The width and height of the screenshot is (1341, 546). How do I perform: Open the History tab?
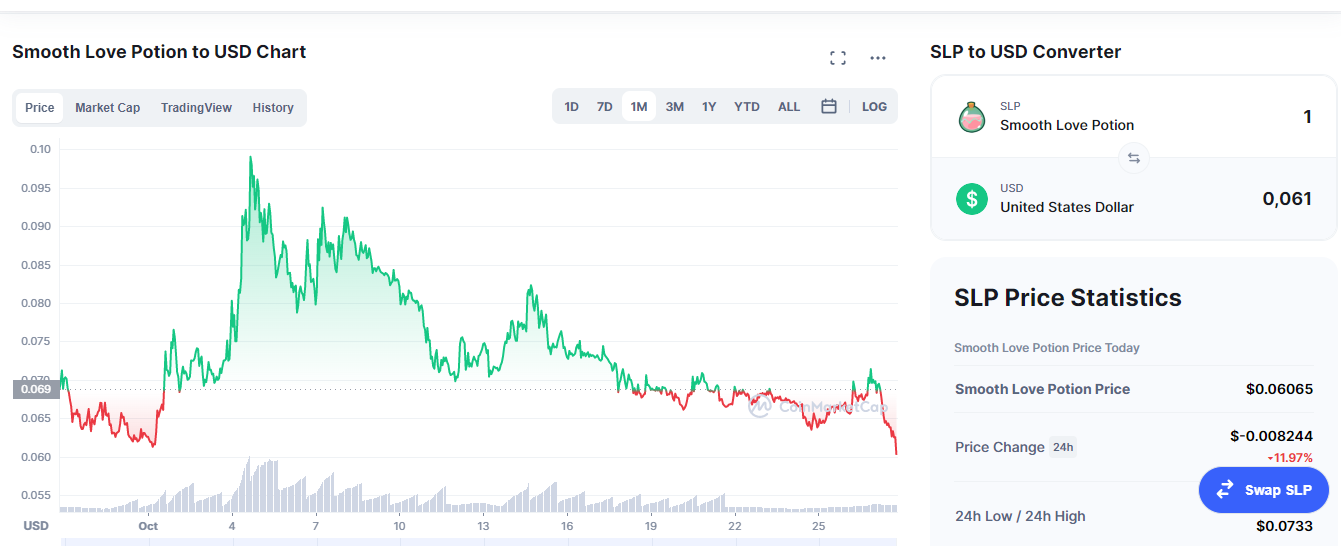[x=273, y=108]
